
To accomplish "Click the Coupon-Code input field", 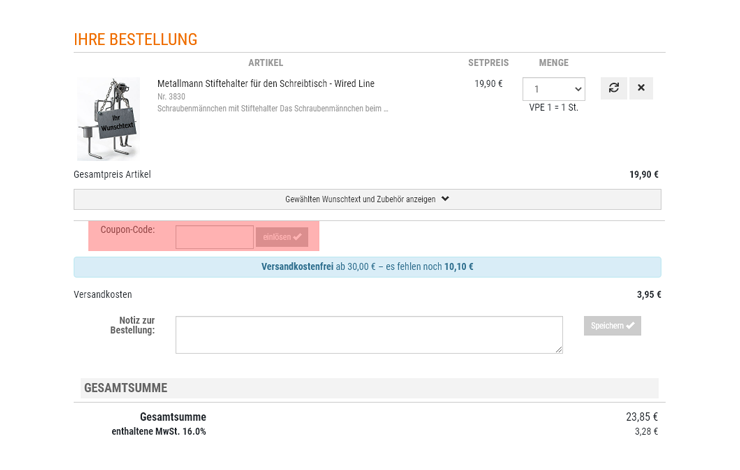I will 214,237.
